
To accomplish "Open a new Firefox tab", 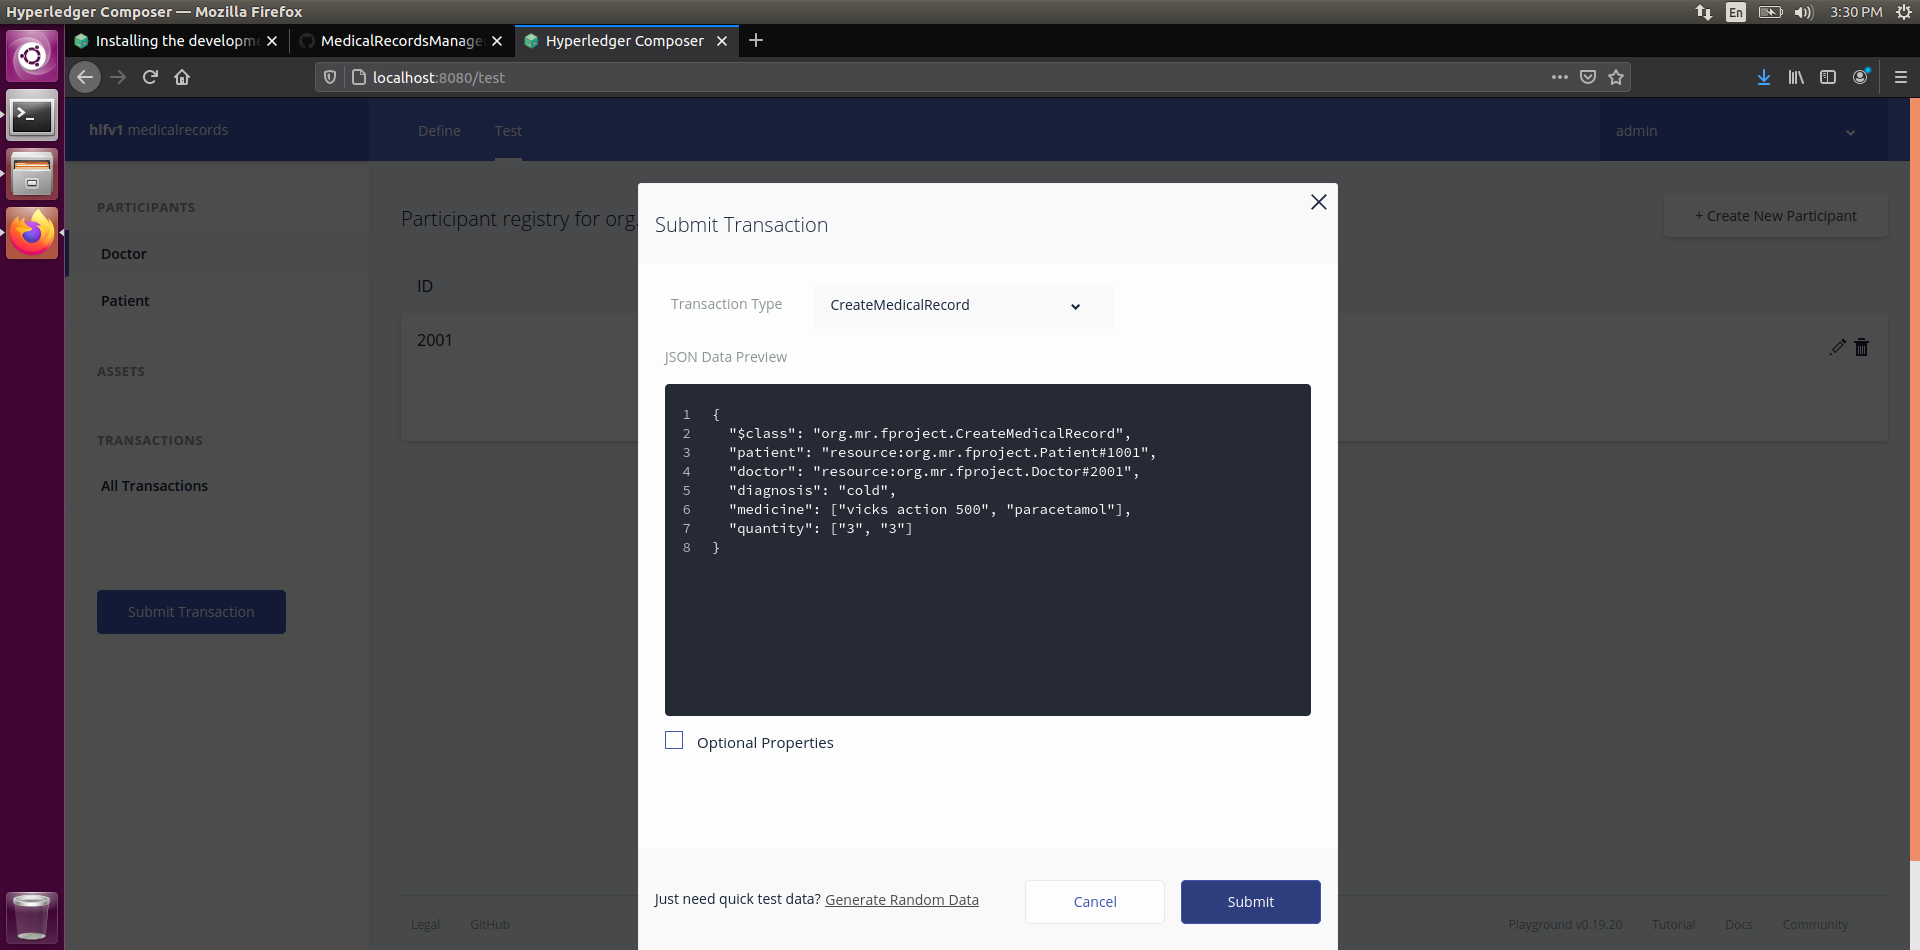I will pyautogui.click(x=756, y=40).
